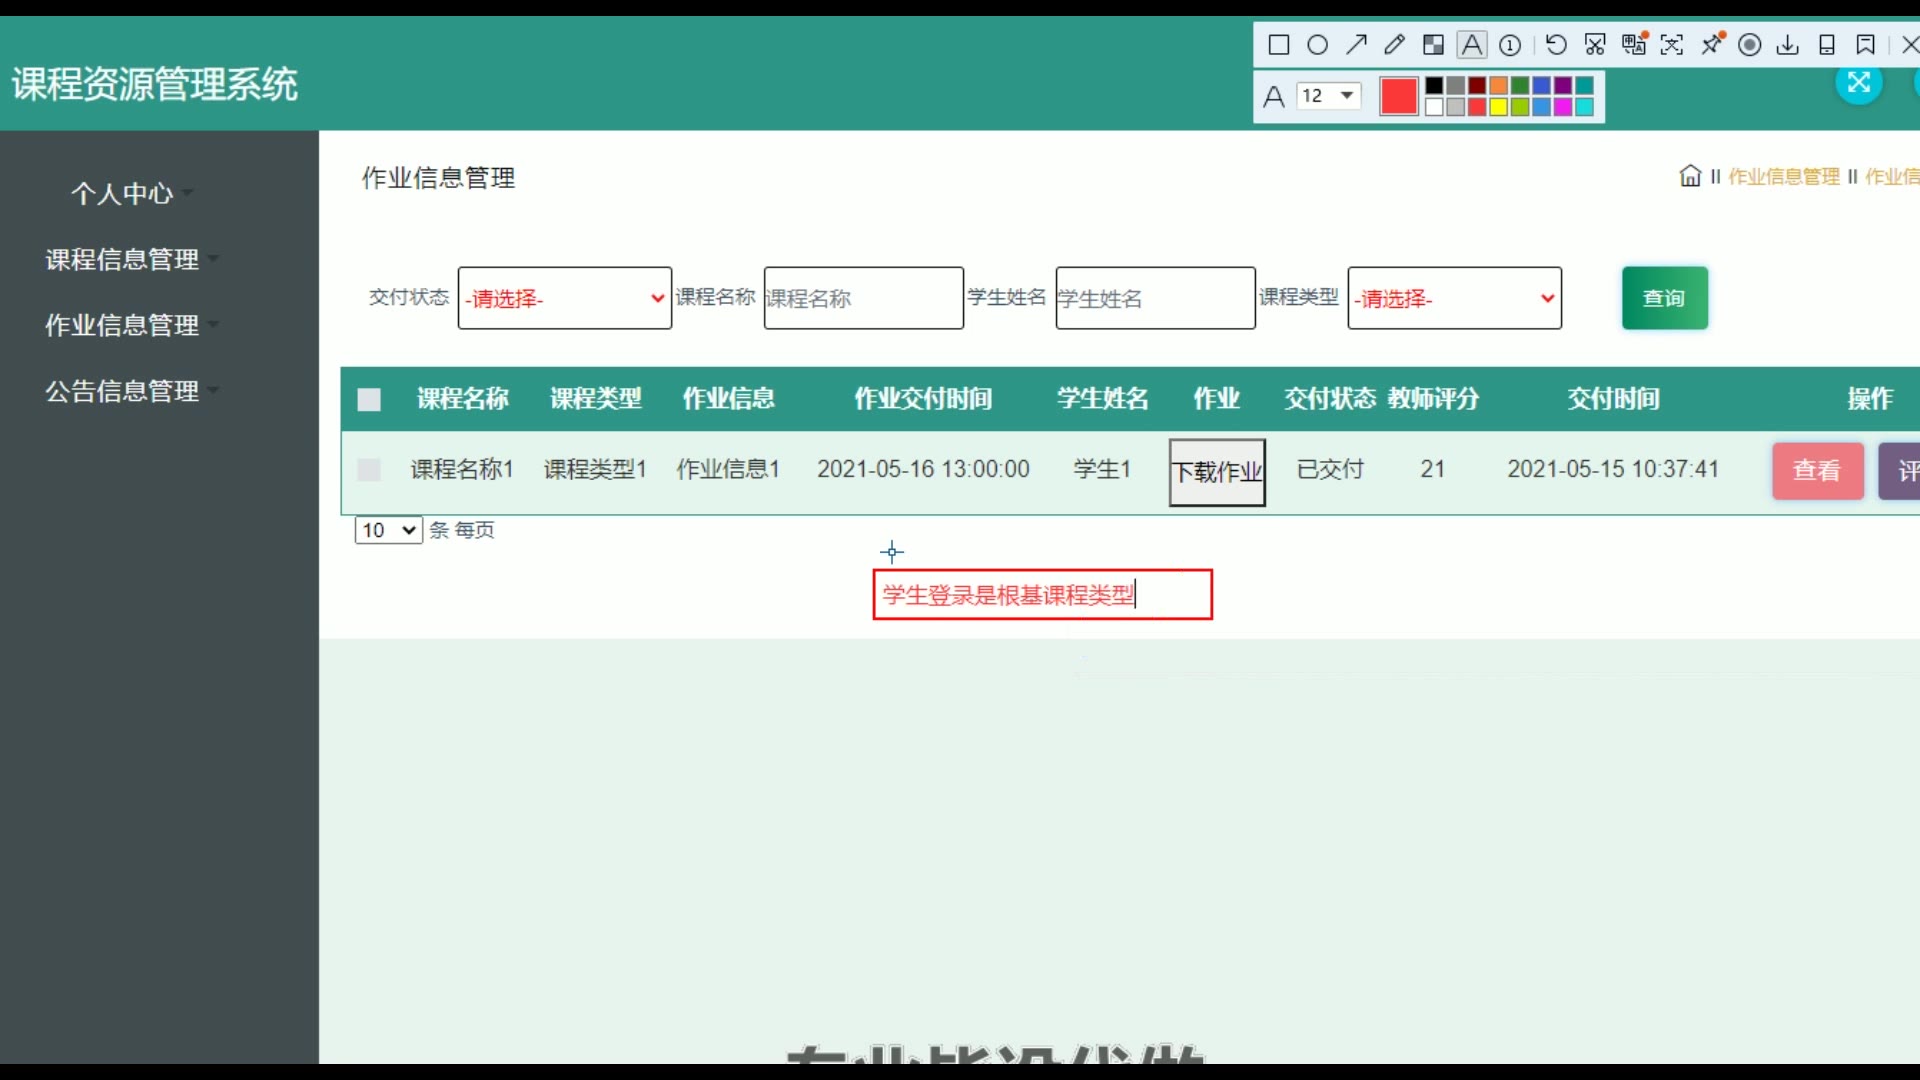Click the 查询 search button
Screen dimensions: 1920x1080
pyautogui.click(x=1664, y=298)
